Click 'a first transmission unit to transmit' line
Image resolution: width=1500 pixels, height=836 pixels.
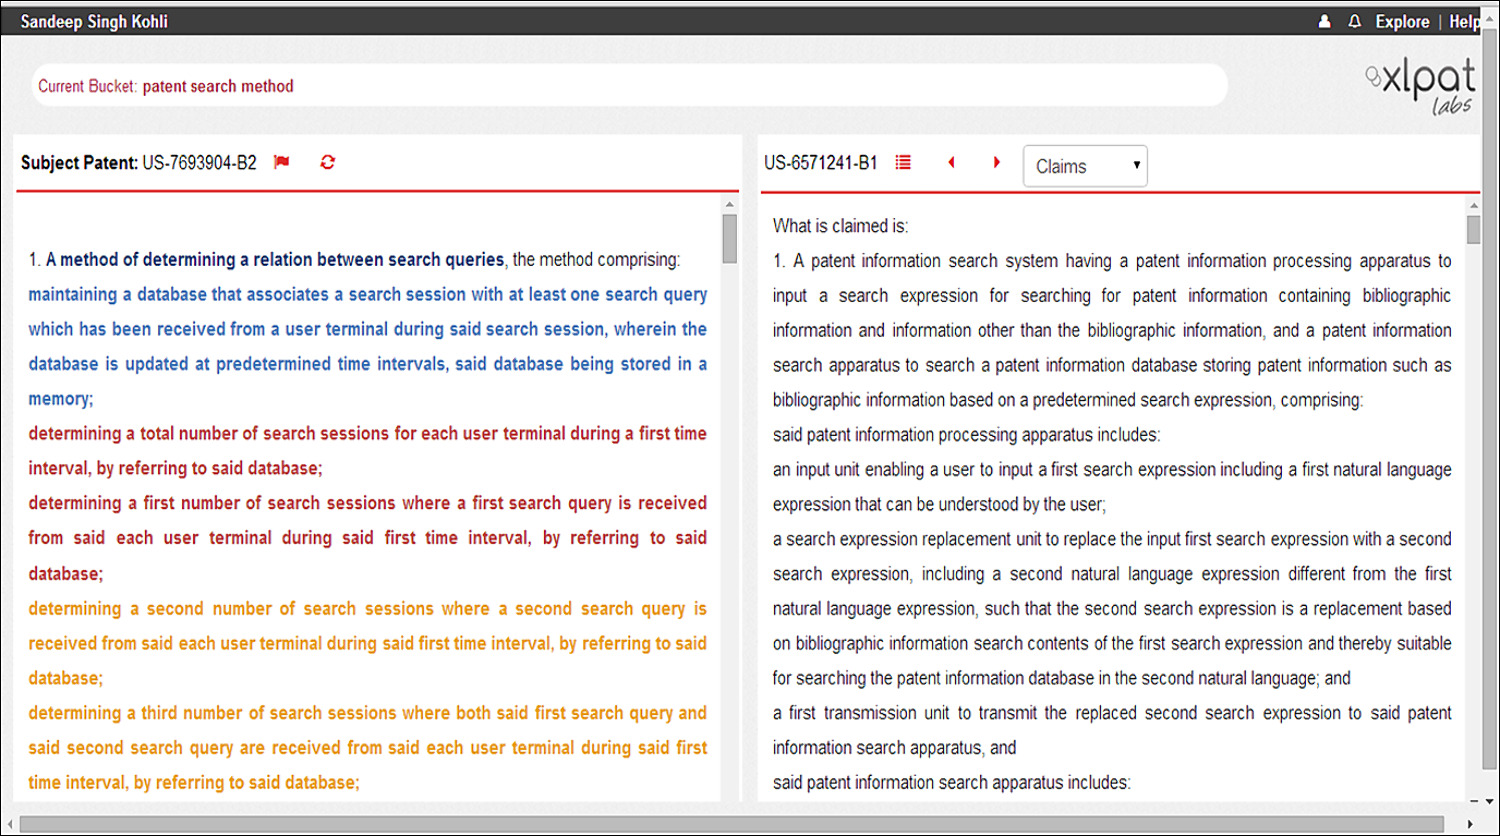point(1112,713)
